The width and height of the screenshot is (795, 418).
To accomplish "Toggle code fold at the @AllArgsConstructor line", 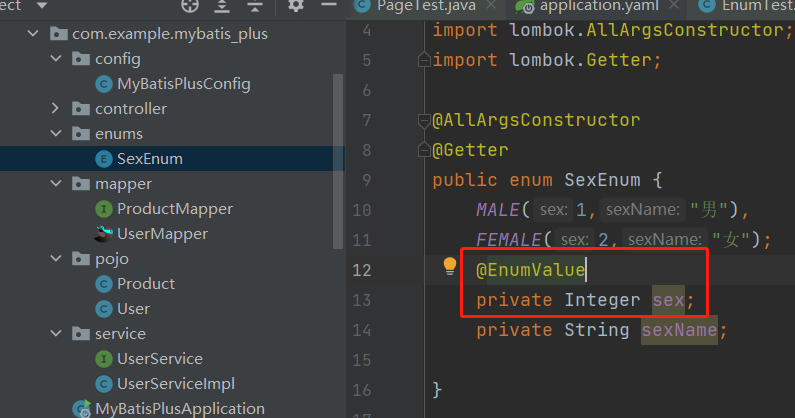I will [x=424, y=121].
